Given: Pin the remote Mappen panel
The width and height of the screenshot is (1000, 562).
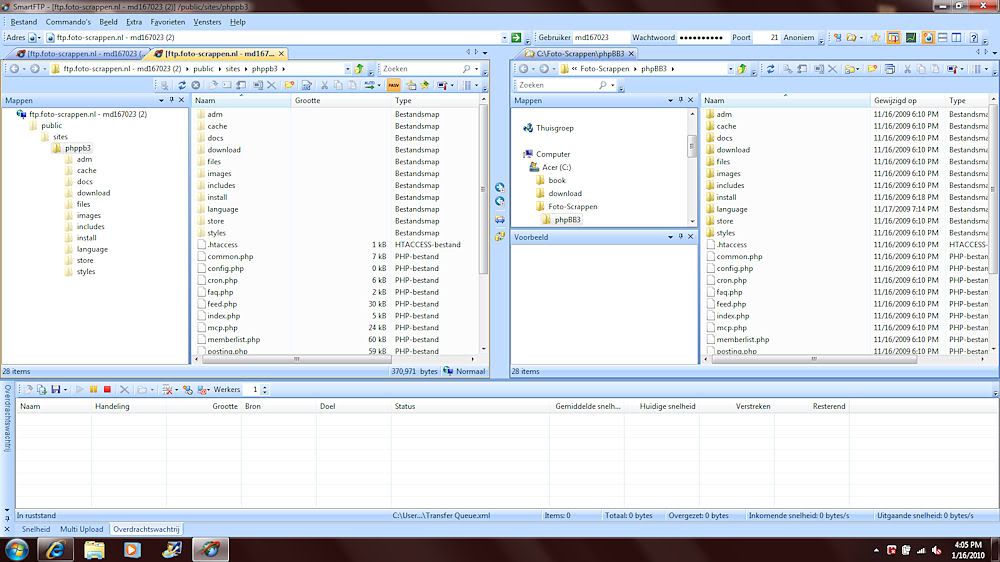Looking at the screenshot, I should [172, 100].
